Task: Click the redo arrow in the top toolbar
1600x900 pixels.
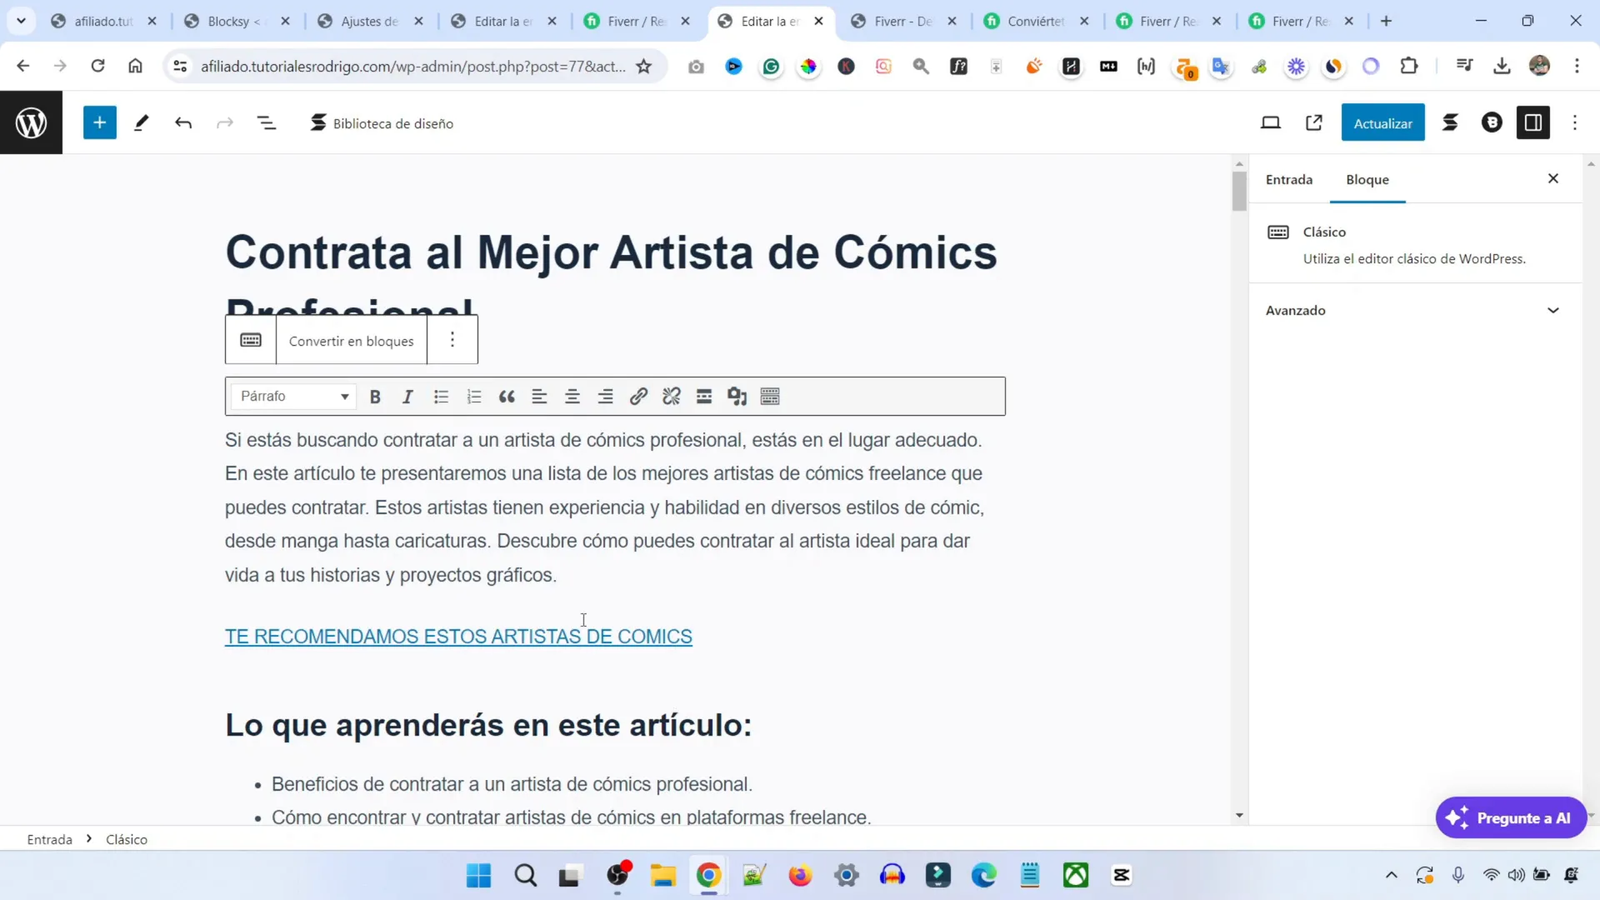Action: 224,122
